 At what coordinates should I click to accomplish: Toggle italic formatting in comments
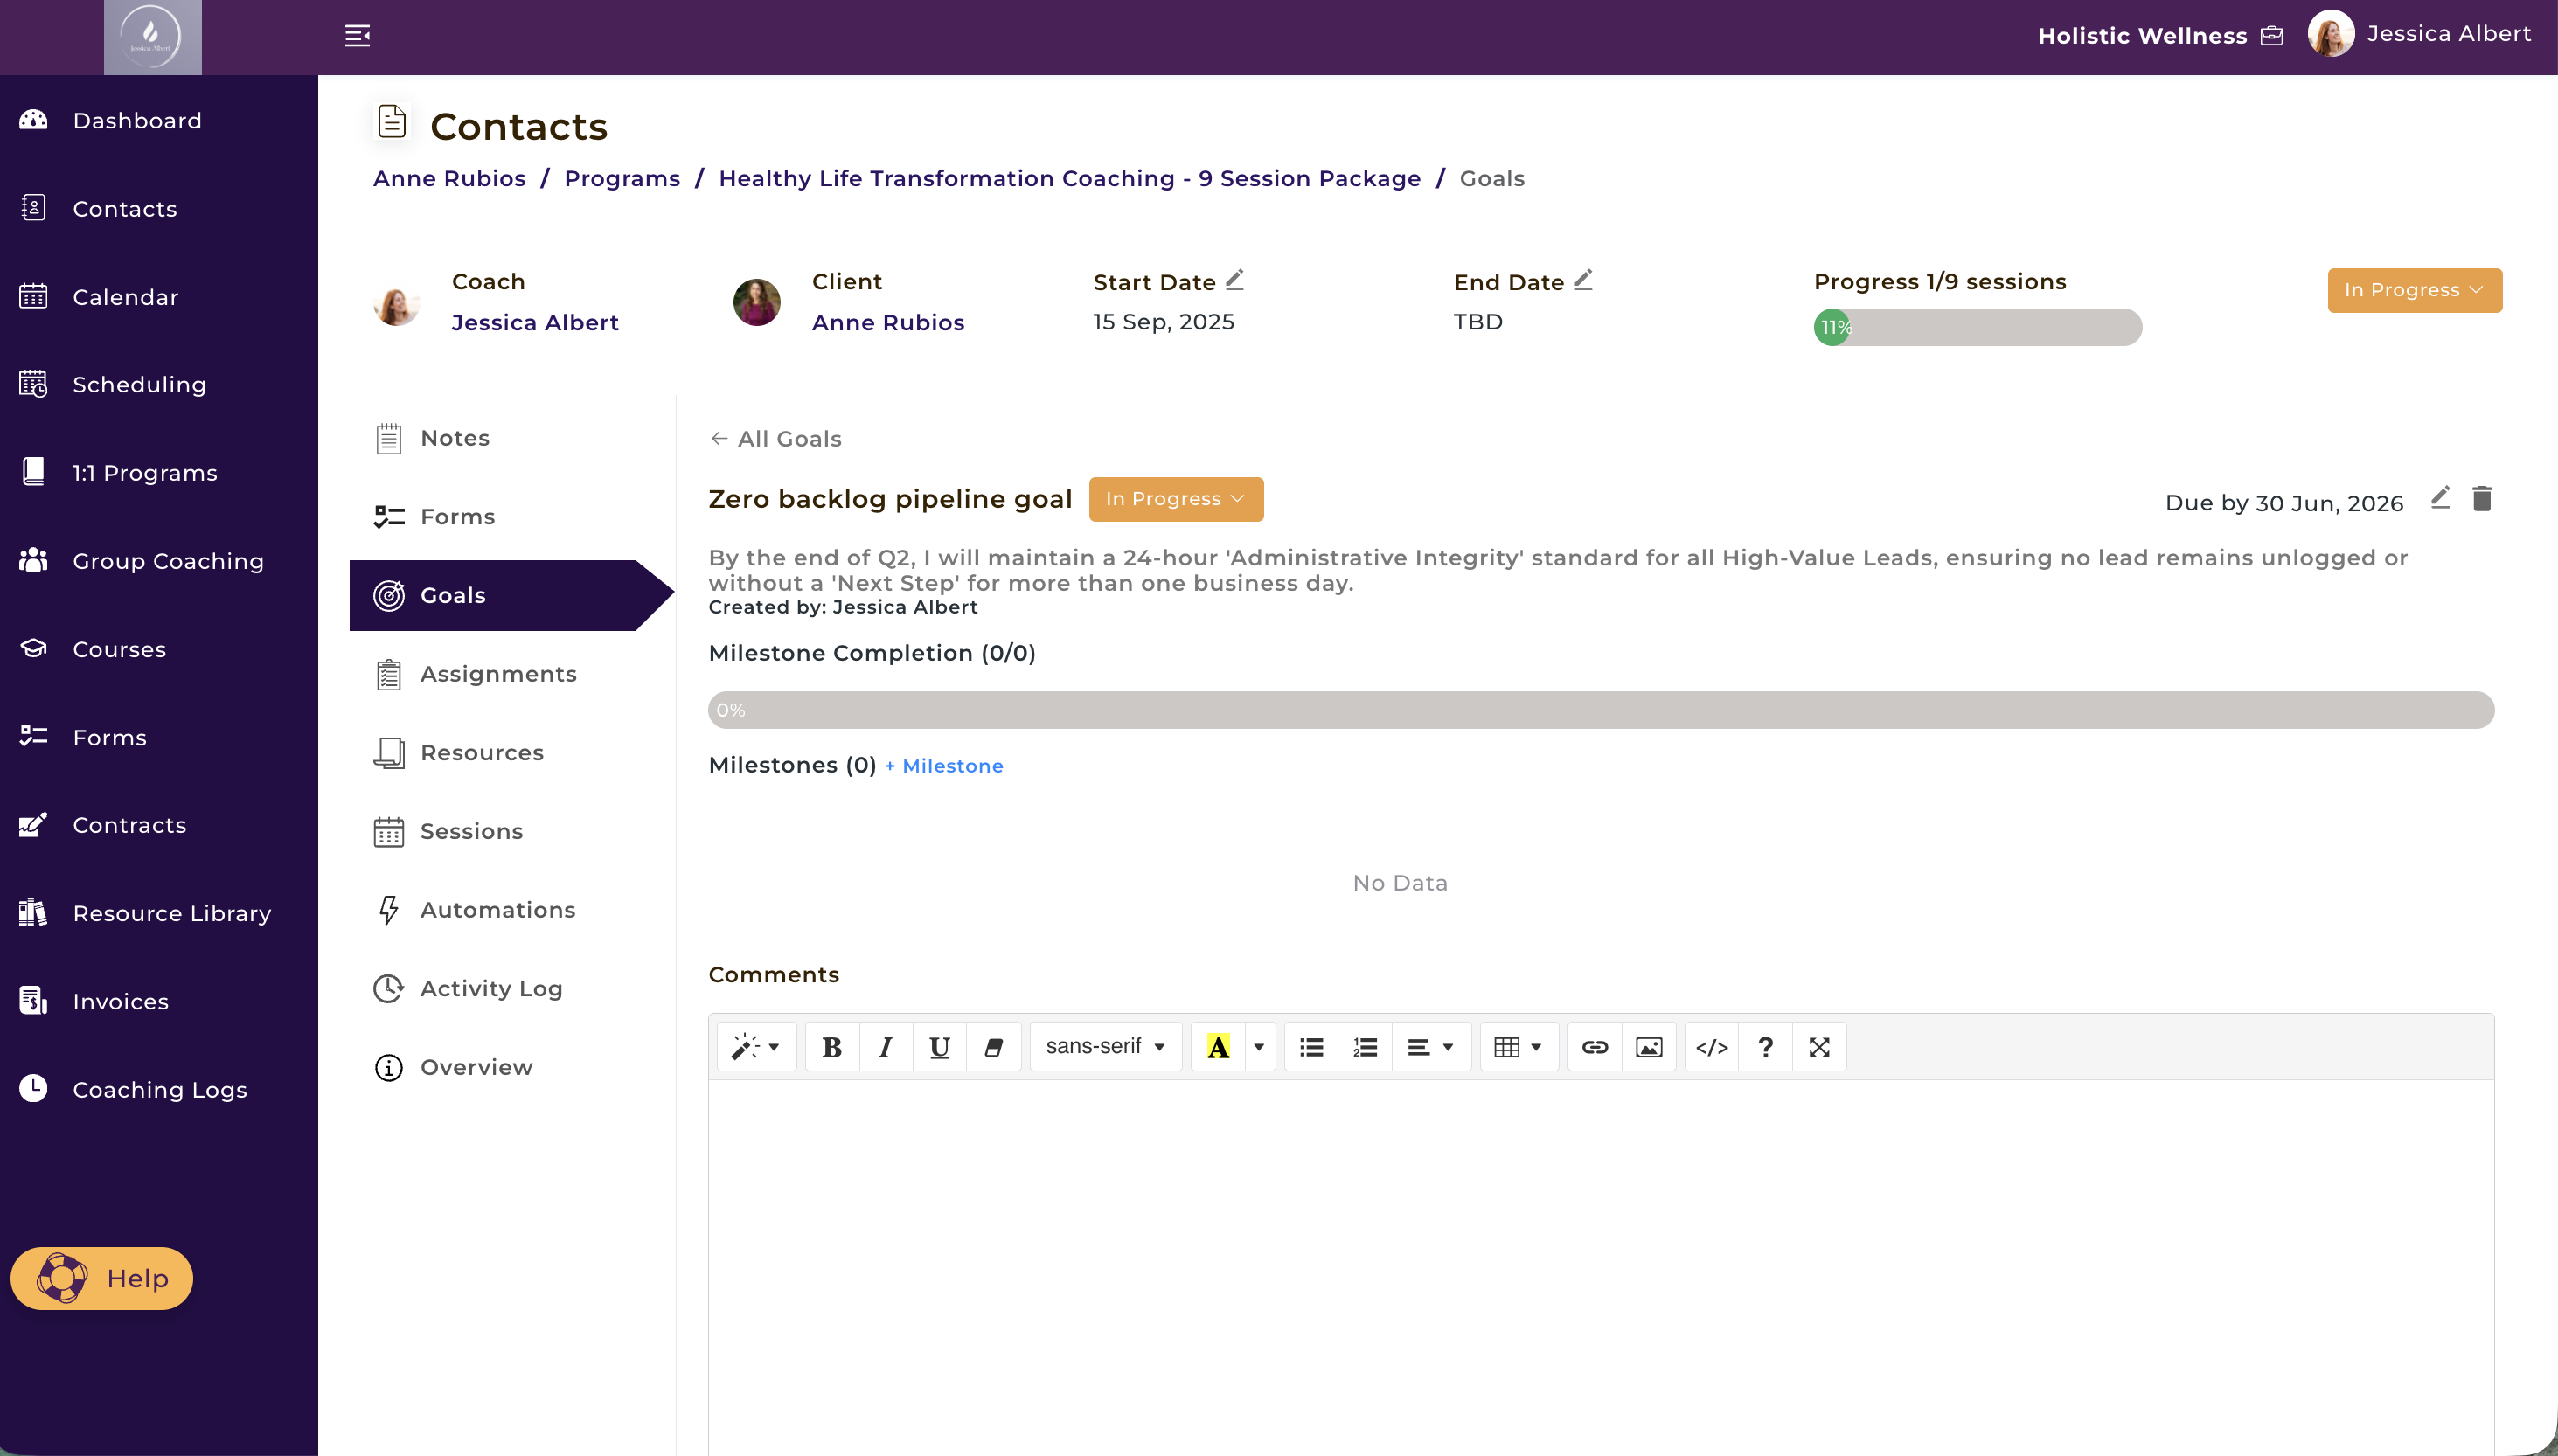tap(885, 1047)
